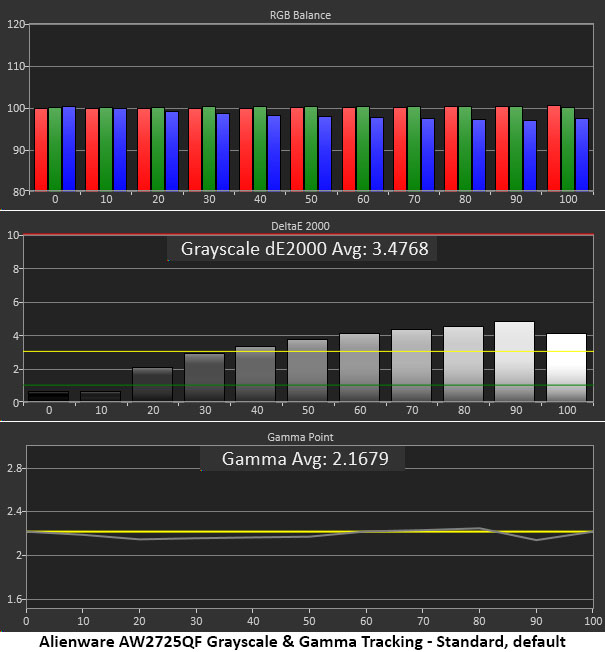Click the DeltaE bar at 50 percent
Image resolution: width=605 pixels, height=652 pixels.
coord(308,370)
